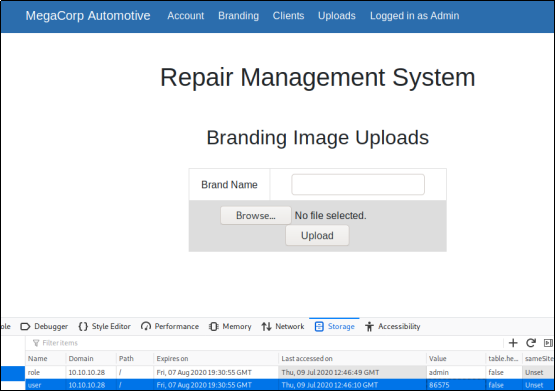Click the MegaCorp Automotive brand link
Image resolution: width=556 pixels, height=391 pixels.
88,16
